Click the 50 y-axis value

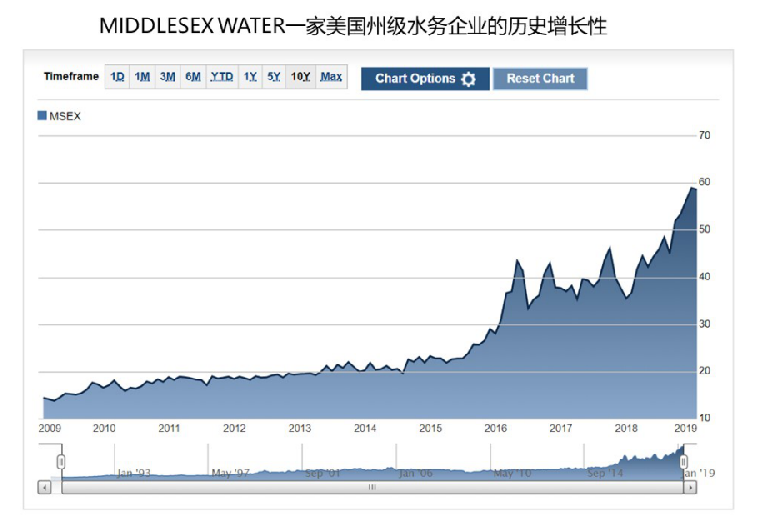pyautogui.click(x=704, y=229)
